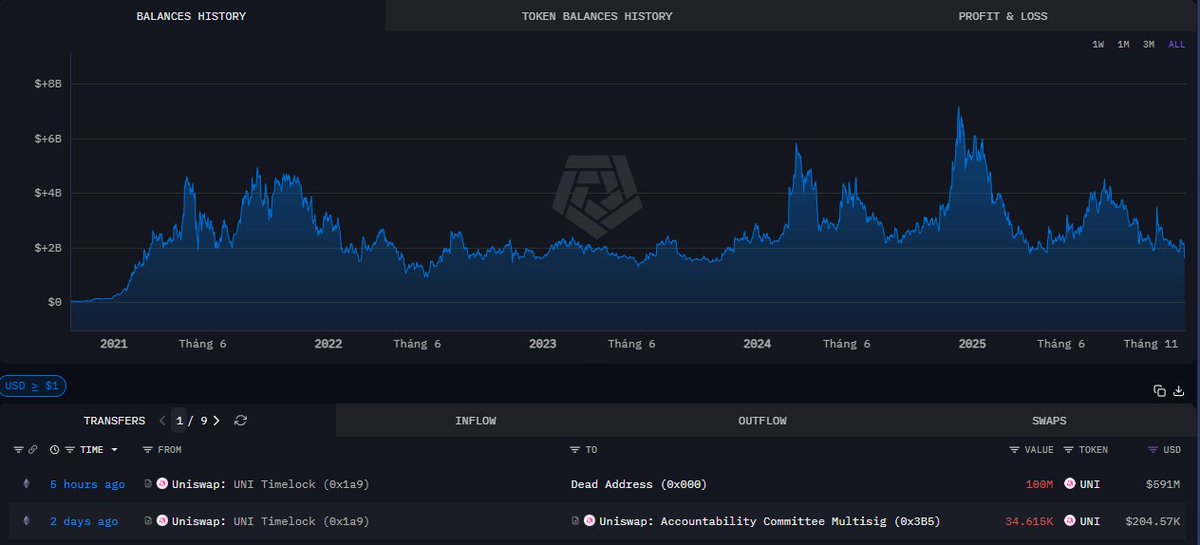The image size is (1200, 545).
Task: Open Dead Address (0x000) entity
Action: (639, 484)
